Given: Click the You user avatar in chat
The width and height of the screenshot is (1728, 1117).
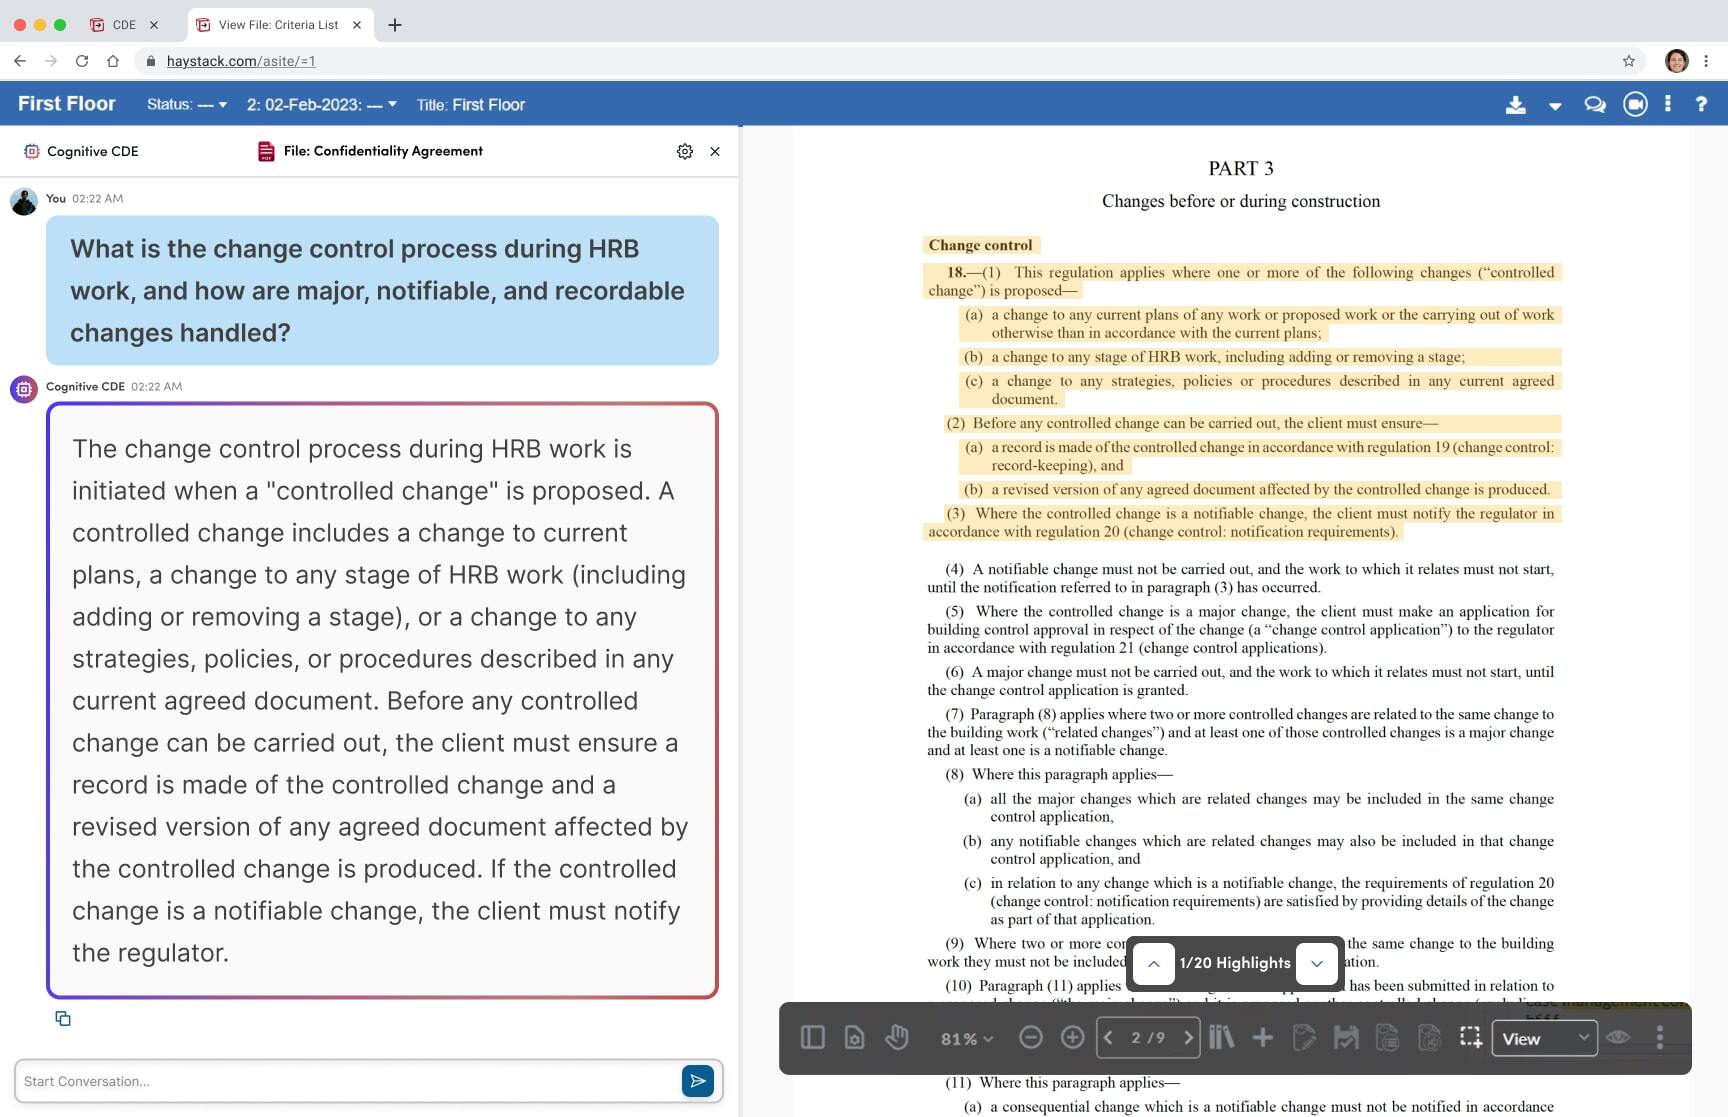Looking at the screenshot, I should click(x=24, y=201).
